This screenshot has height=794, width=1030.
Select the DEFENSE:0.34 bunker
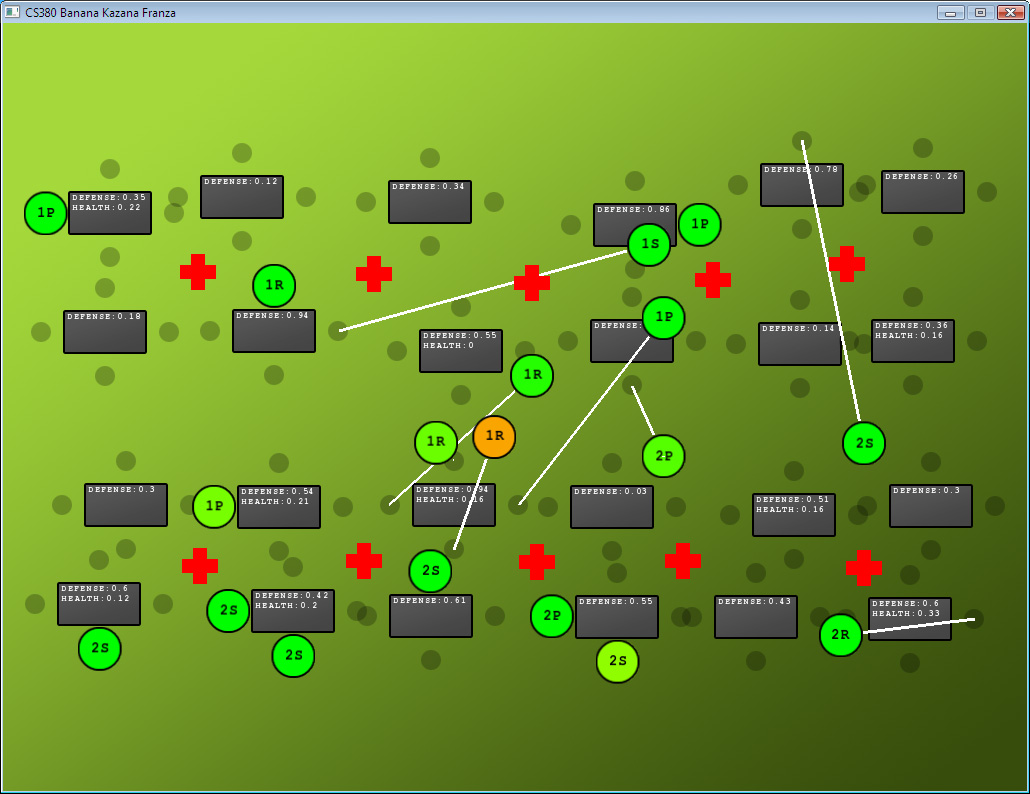click(x=430, y=202)
